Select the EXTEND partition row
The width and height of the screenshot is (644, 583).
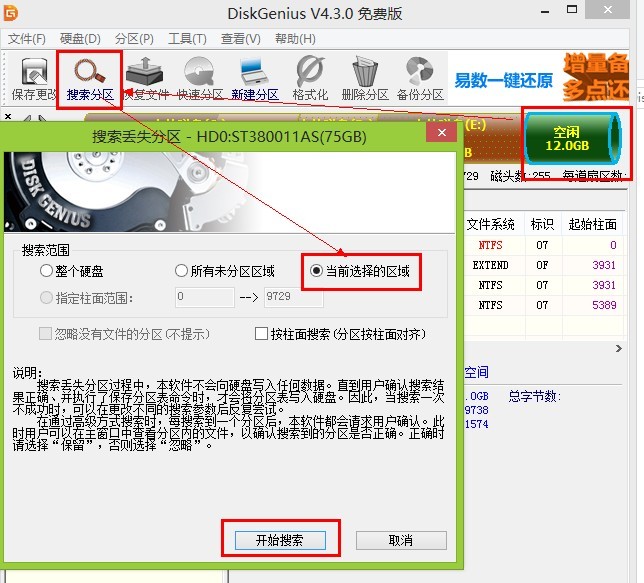(544, 265)
